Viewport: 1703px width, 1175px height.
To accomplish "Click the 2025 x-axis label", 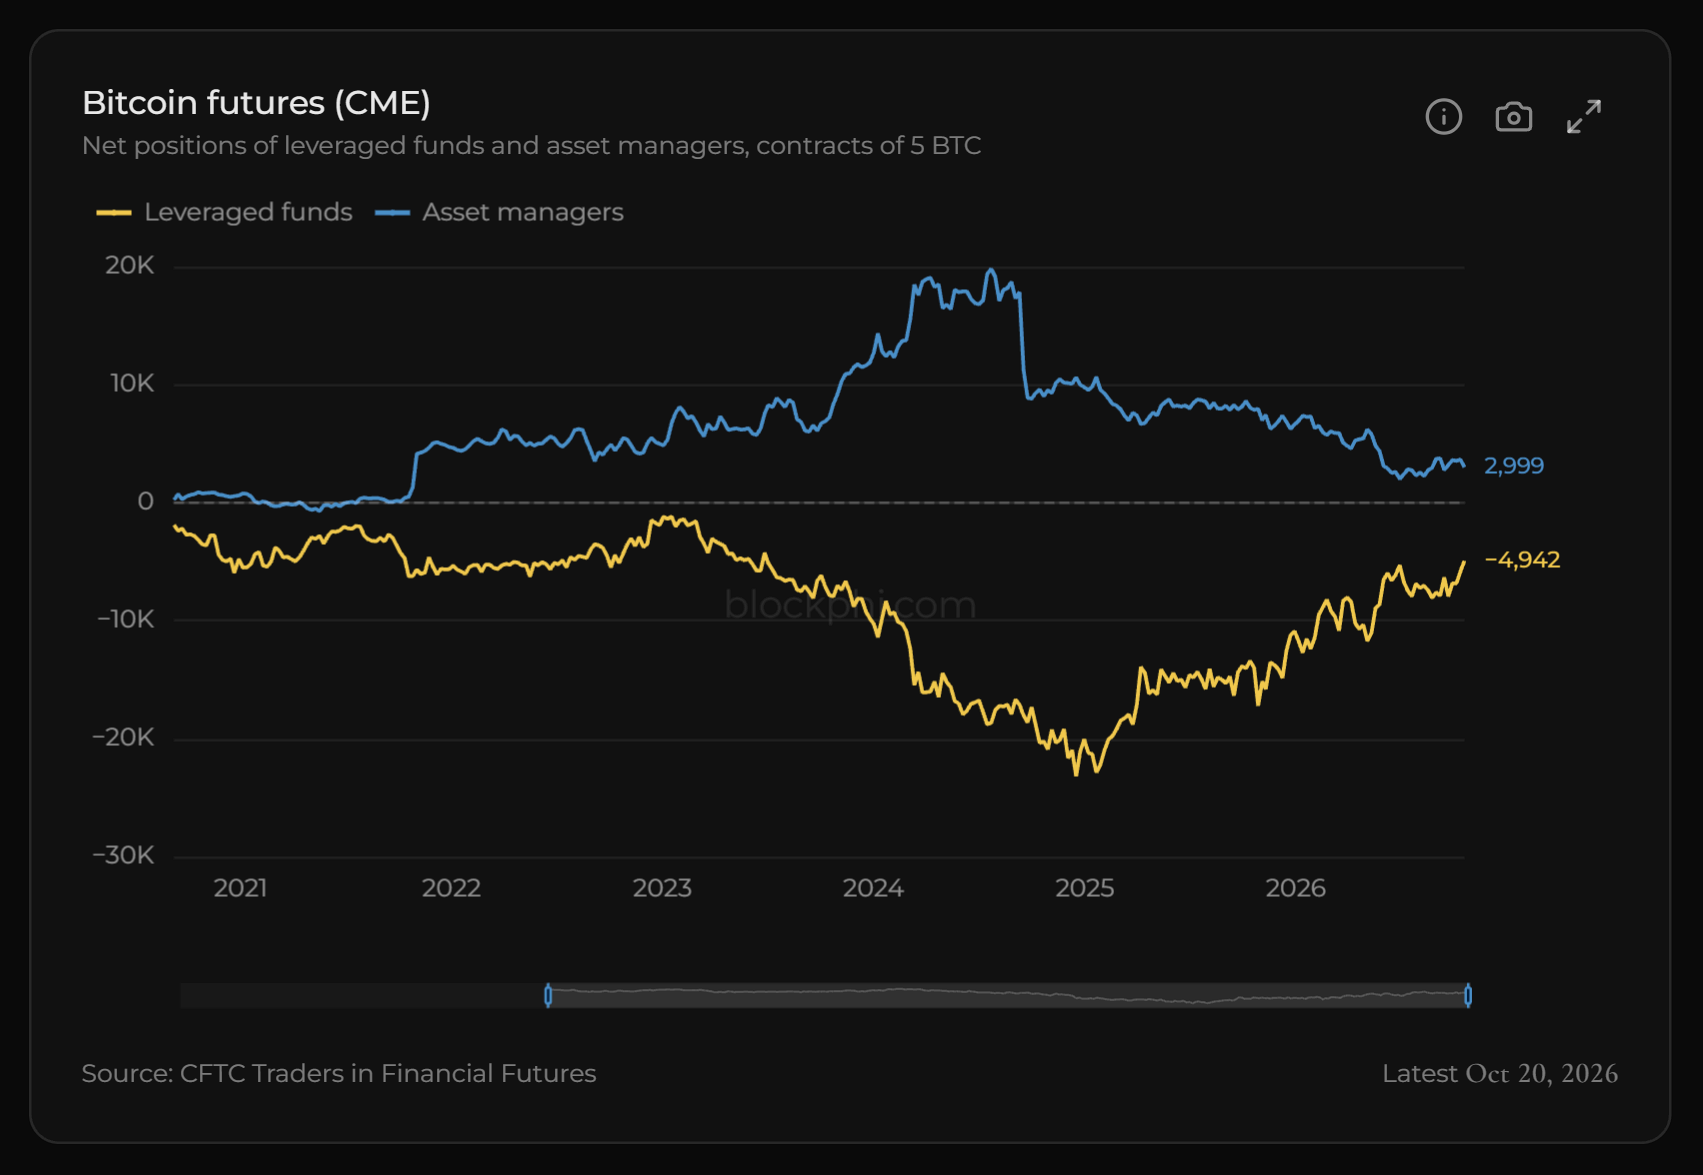I will tap(1085, 888).
